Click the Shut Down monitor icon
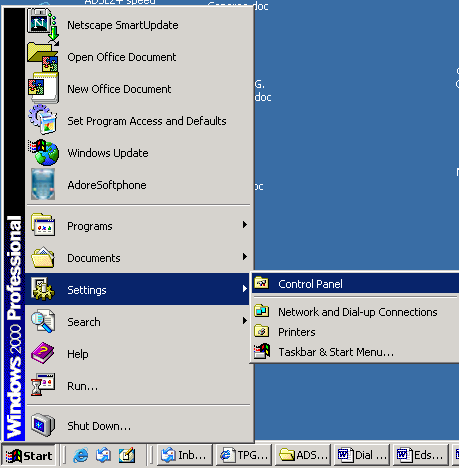 pyautogui.click(x=43, y=425)
